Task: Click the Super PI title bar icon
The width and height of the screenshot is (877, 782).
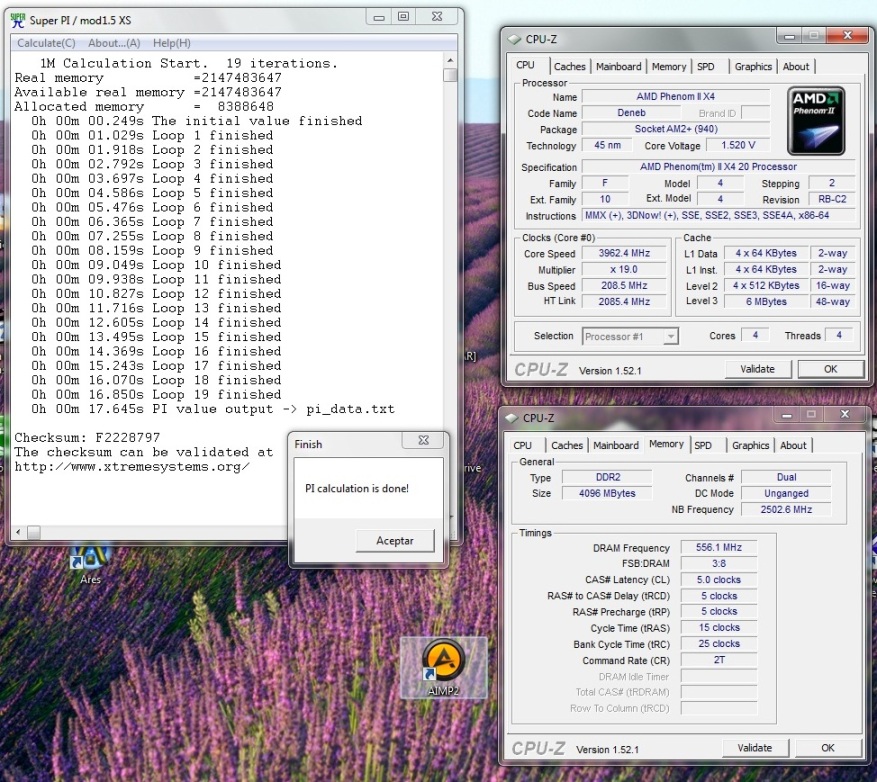Action: click(18, 20)
